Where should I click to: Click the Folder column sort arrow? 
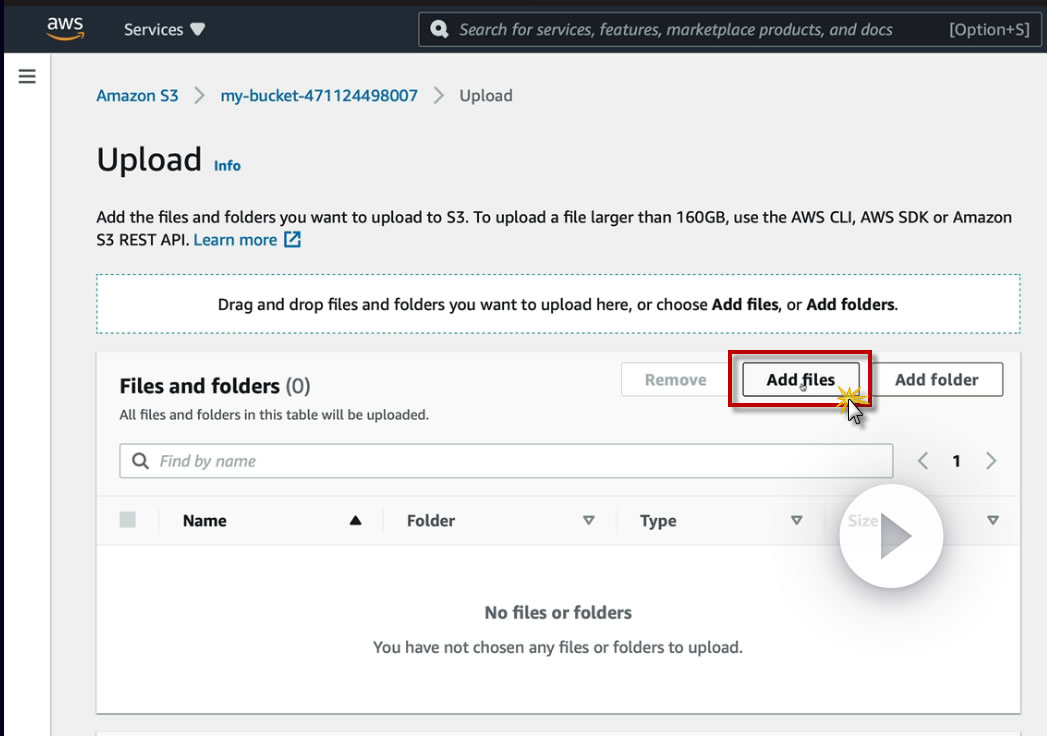click(589, 520)
